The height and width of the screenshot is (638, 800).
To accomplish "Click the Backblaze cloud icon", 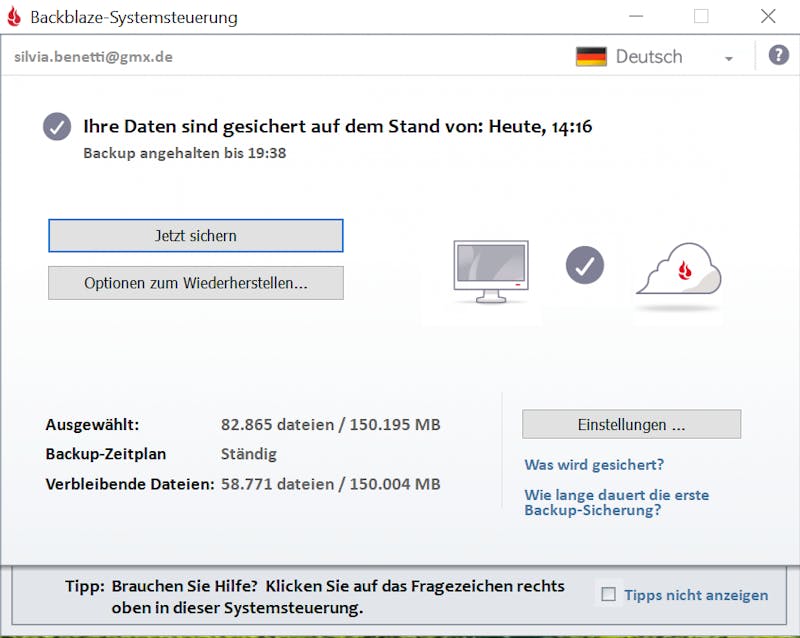I will tap(679, 269).
